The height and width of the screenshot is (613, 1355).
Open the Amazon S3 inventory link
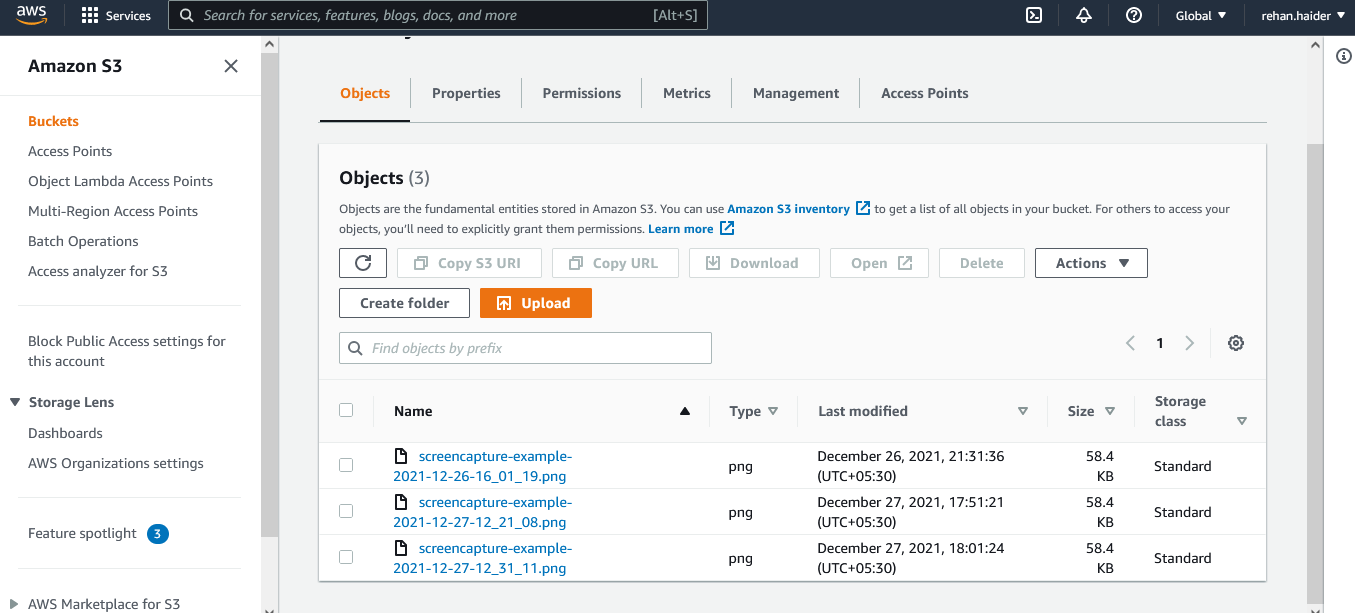tap(790, 208)
